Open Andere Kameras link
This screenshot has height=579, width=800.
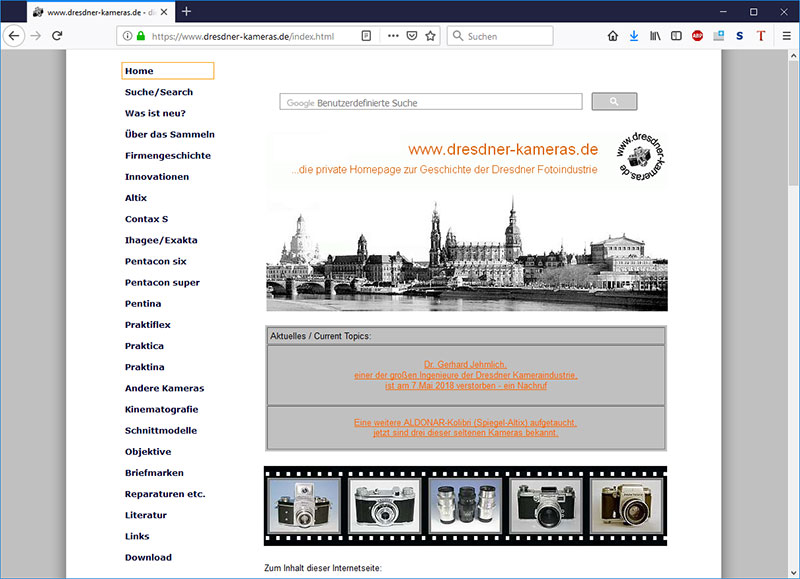pyautogui.click(x=164, y=388)
